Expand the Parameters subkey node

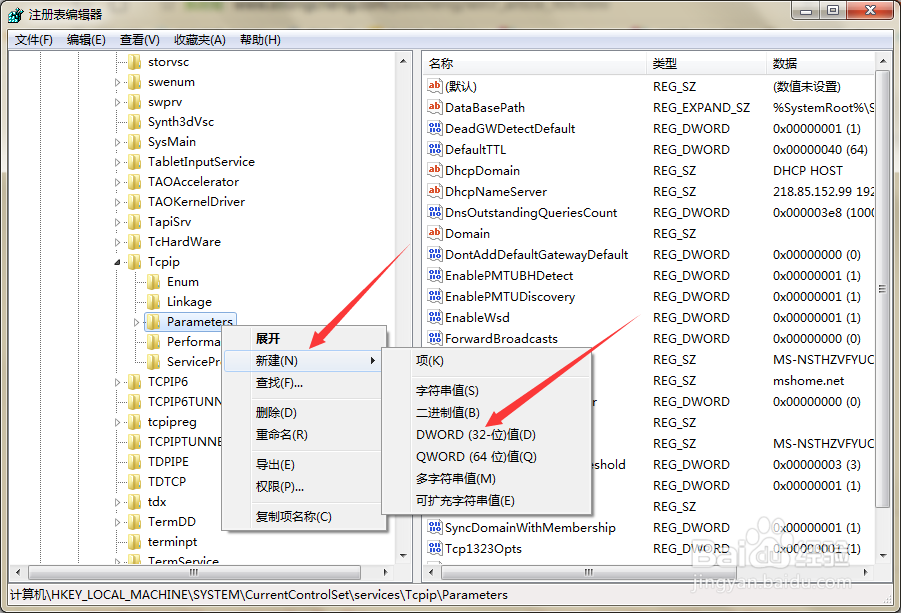pos(136,322)
